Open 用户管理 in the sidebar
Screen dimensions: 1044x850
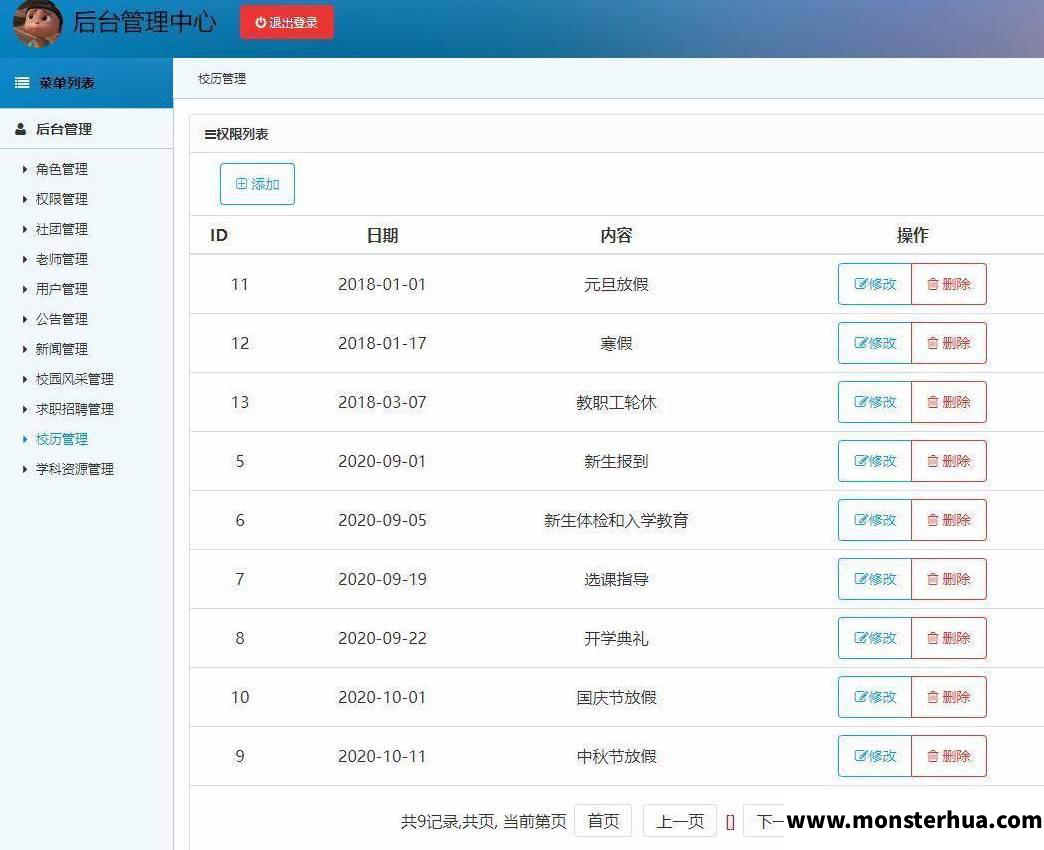(x=62, y=289)
